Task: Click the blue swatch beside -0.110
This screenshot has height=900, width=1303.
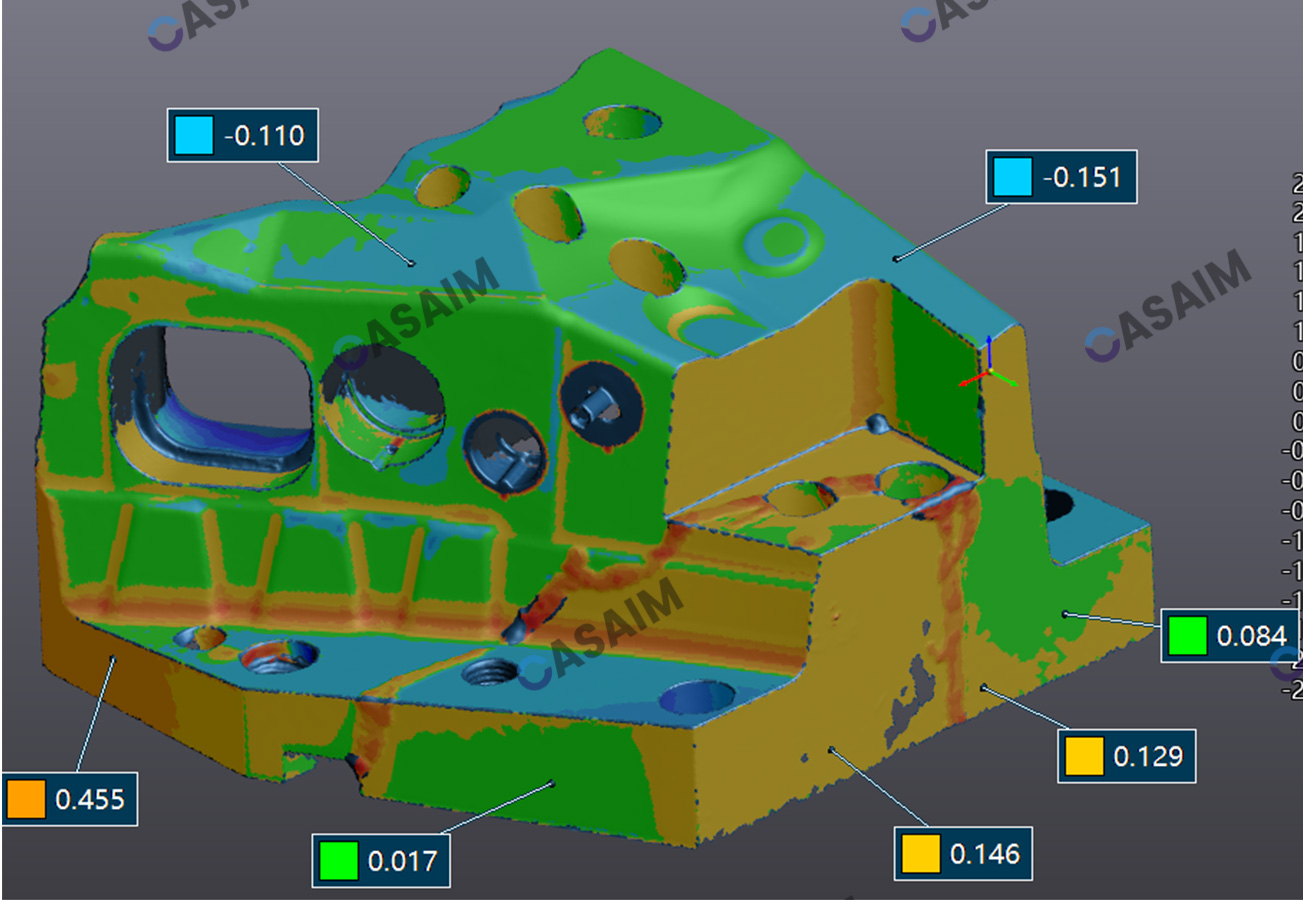Action: click(194, 135)
